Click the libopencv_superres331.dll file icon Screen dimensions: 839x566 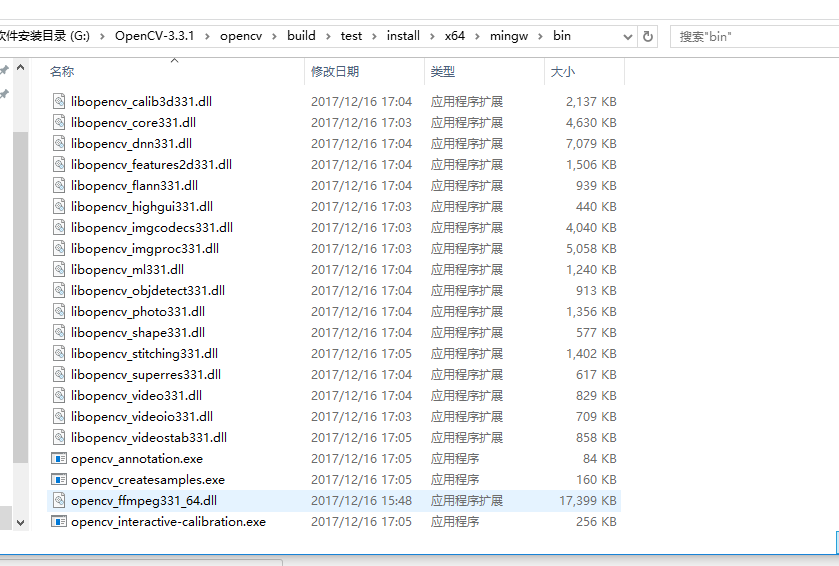pos(59,374)
